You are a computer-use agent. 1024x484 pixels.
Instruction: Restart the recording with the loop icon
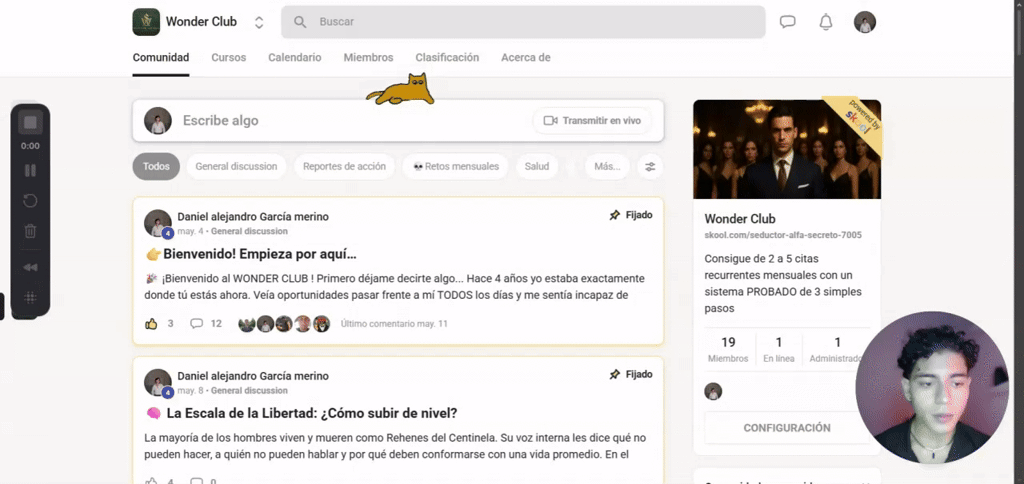click(30, 201)
